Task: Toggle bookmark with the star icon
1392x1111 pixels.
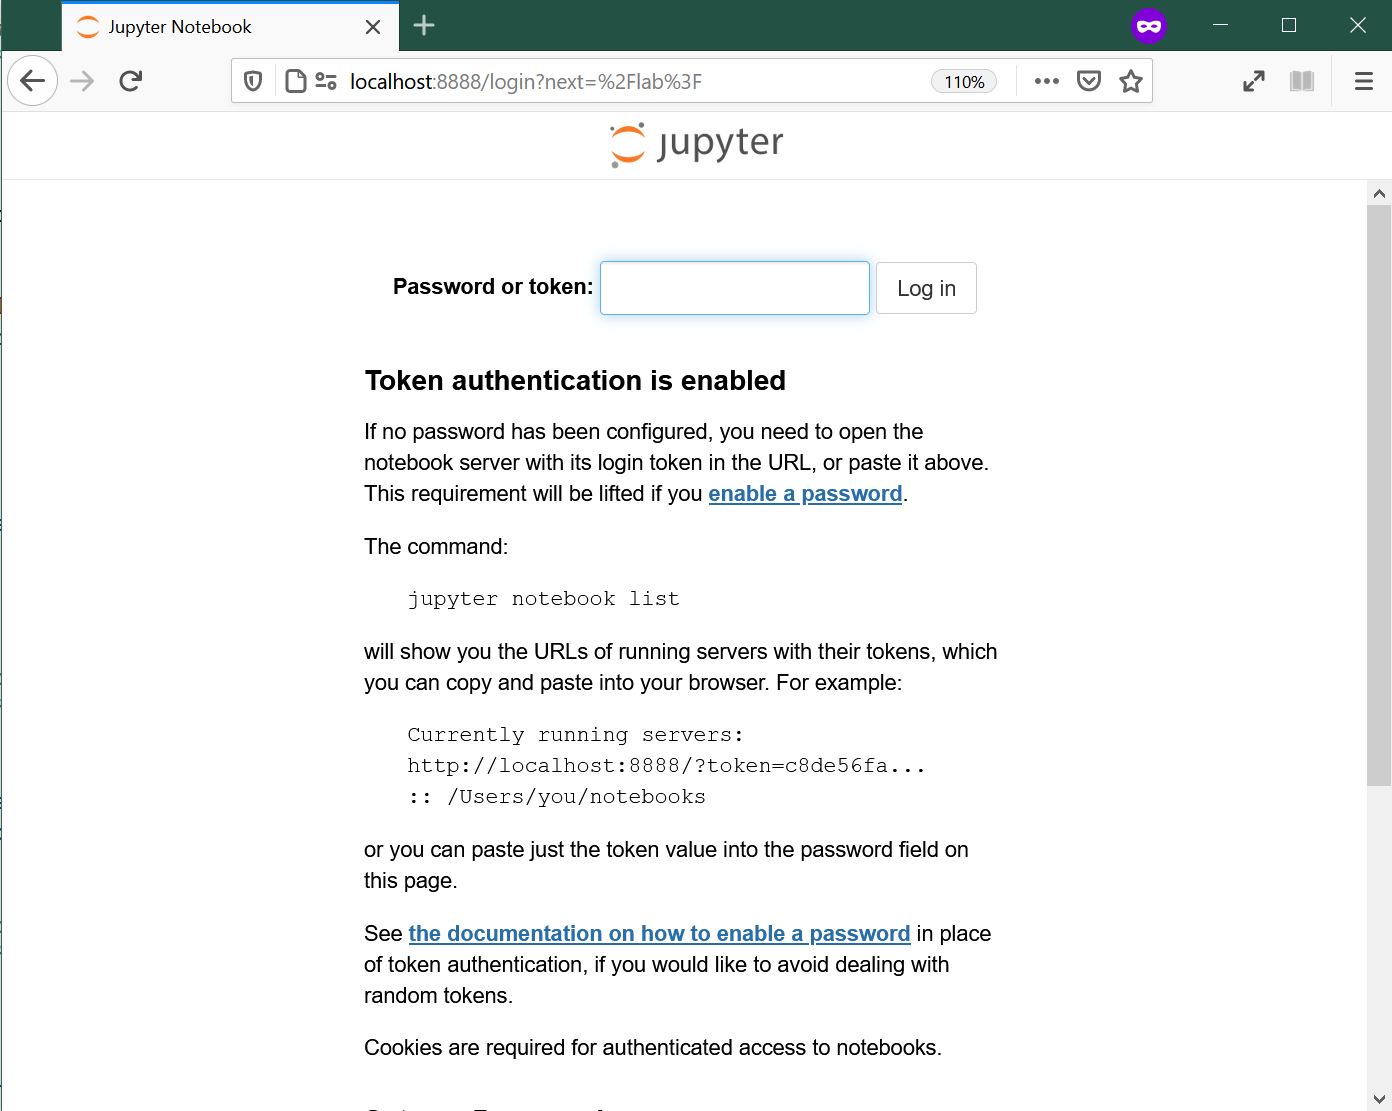Action: click(1131, 80)
